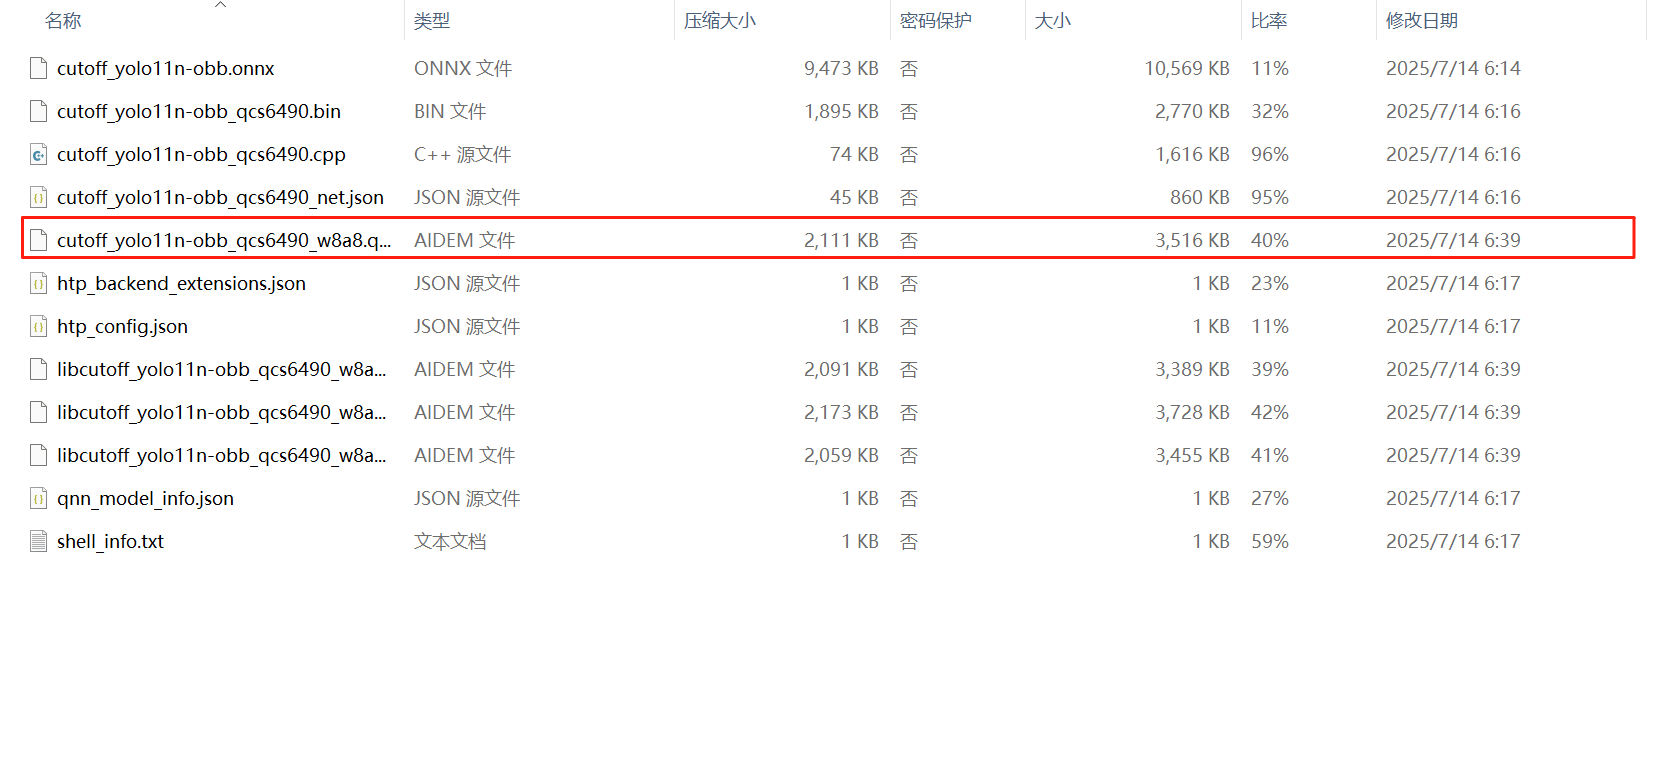Sort by the 大小 column header

point(1052,21)
